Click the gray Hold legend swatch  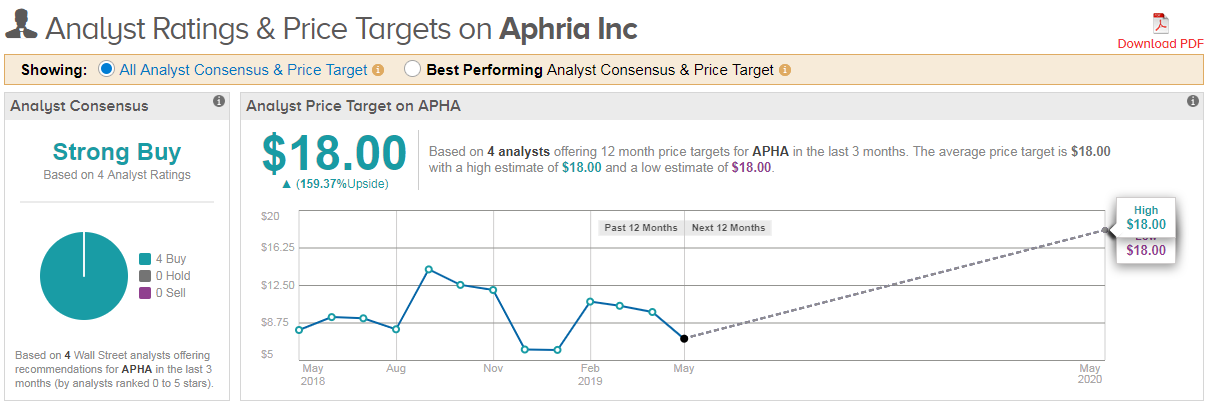(144, 276)
